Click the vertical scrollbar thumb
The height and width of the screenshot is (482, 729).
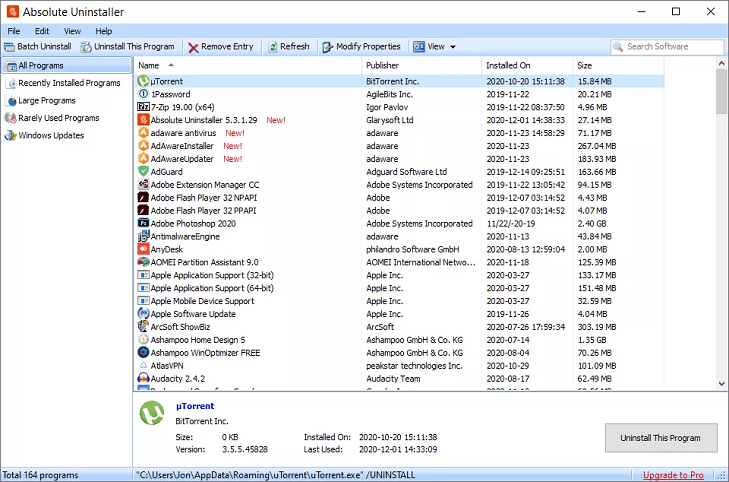721,91
